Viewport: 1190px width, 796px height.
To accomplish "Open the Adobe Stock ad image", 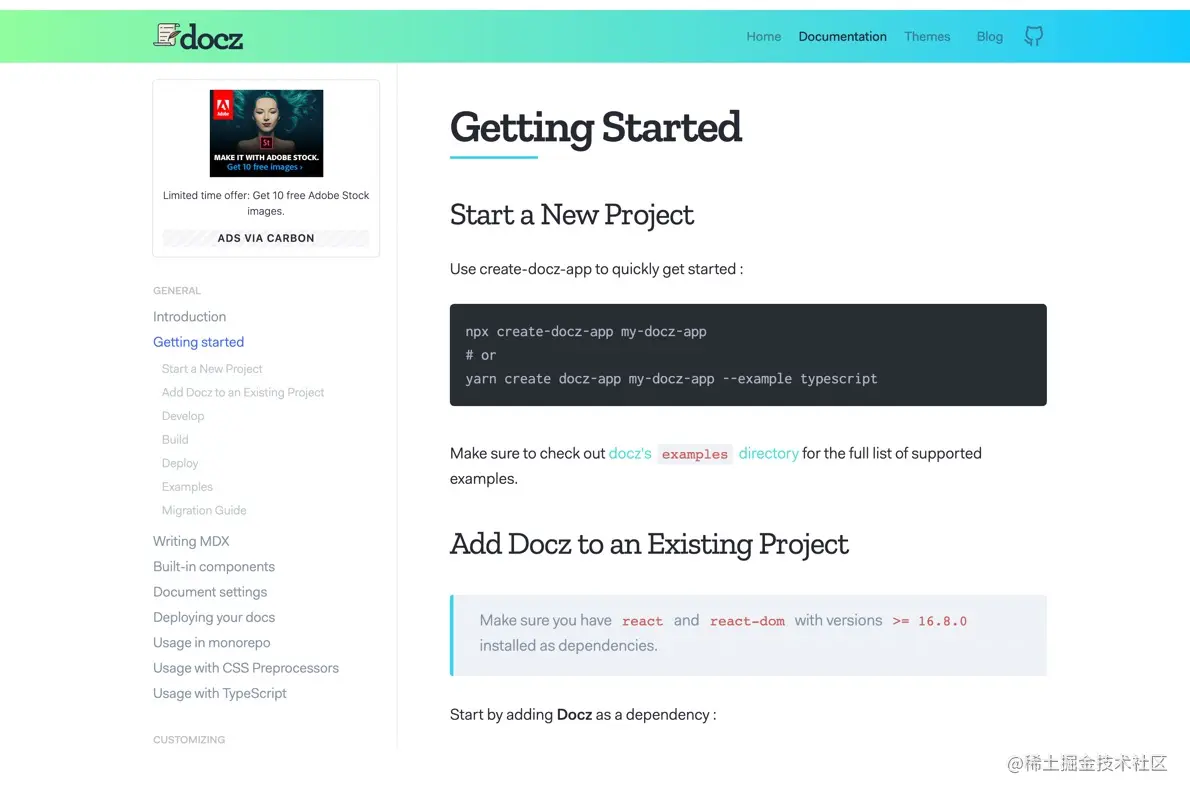I will [266, 133].
